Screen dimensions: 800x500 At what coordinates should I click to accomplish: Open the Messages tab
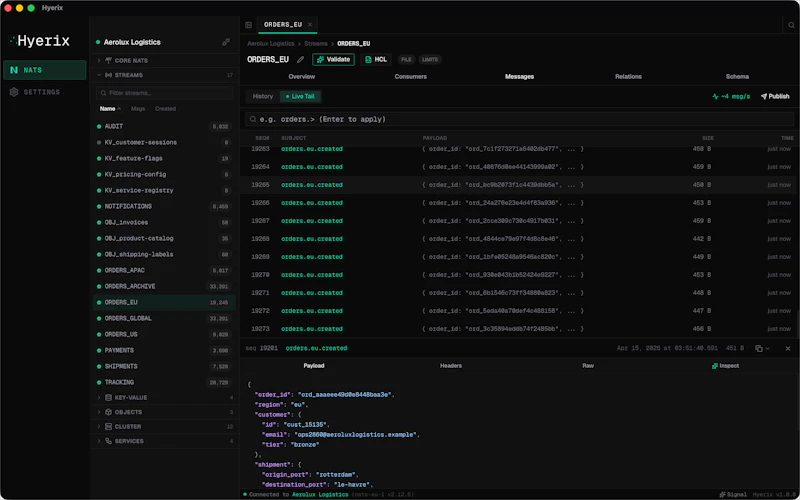(519, 76)
